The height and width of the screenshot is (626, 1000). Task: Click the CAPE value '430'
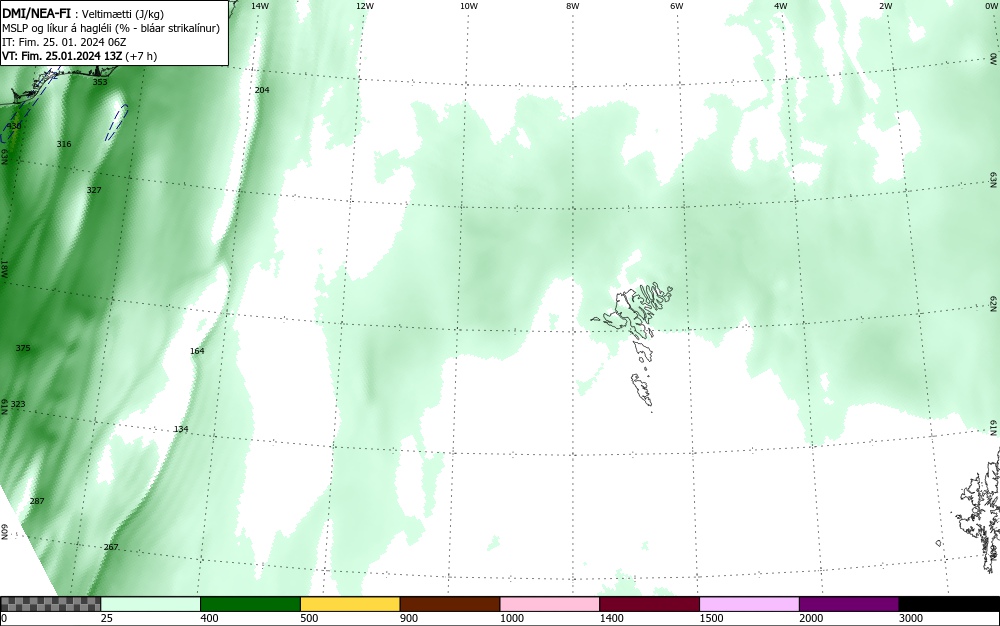pyautogui.click(x=14, y=126)
